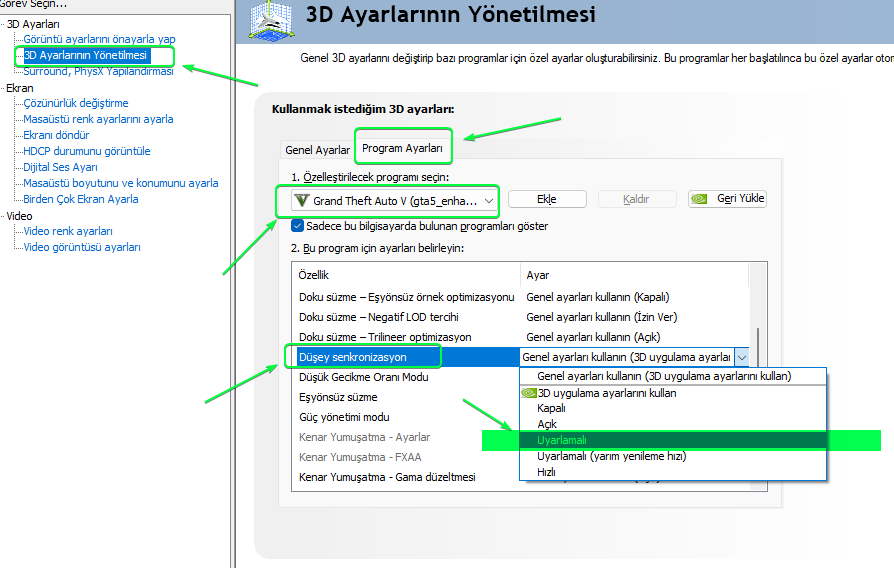This screenshot has width=894, height=568.
Task: Open Masaüstü renk ayarlarını ayarla
Action: [98, 119]
